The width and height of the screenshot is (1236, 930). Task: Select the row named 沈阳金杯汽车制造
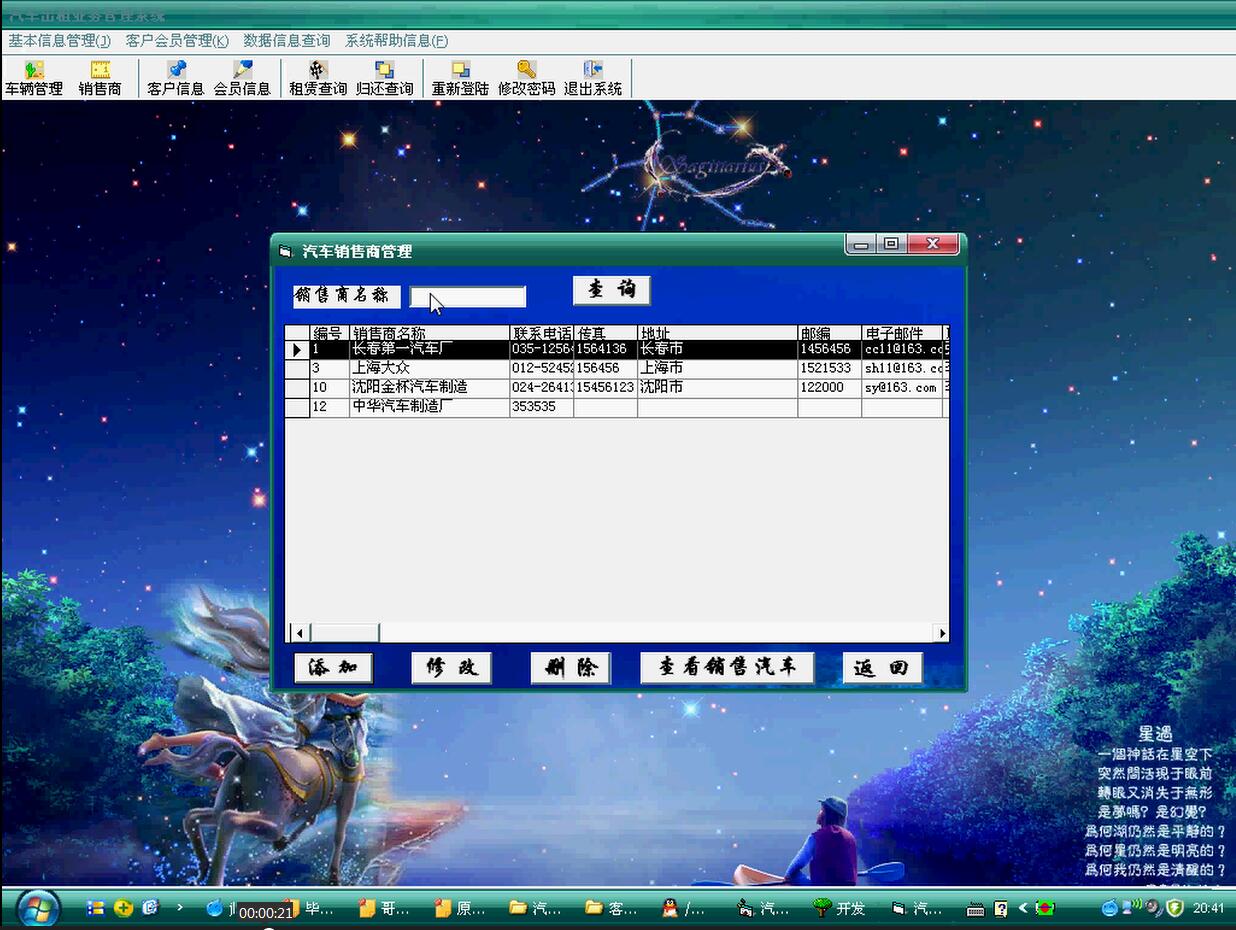pyautogui.click(x=616, y=388)
